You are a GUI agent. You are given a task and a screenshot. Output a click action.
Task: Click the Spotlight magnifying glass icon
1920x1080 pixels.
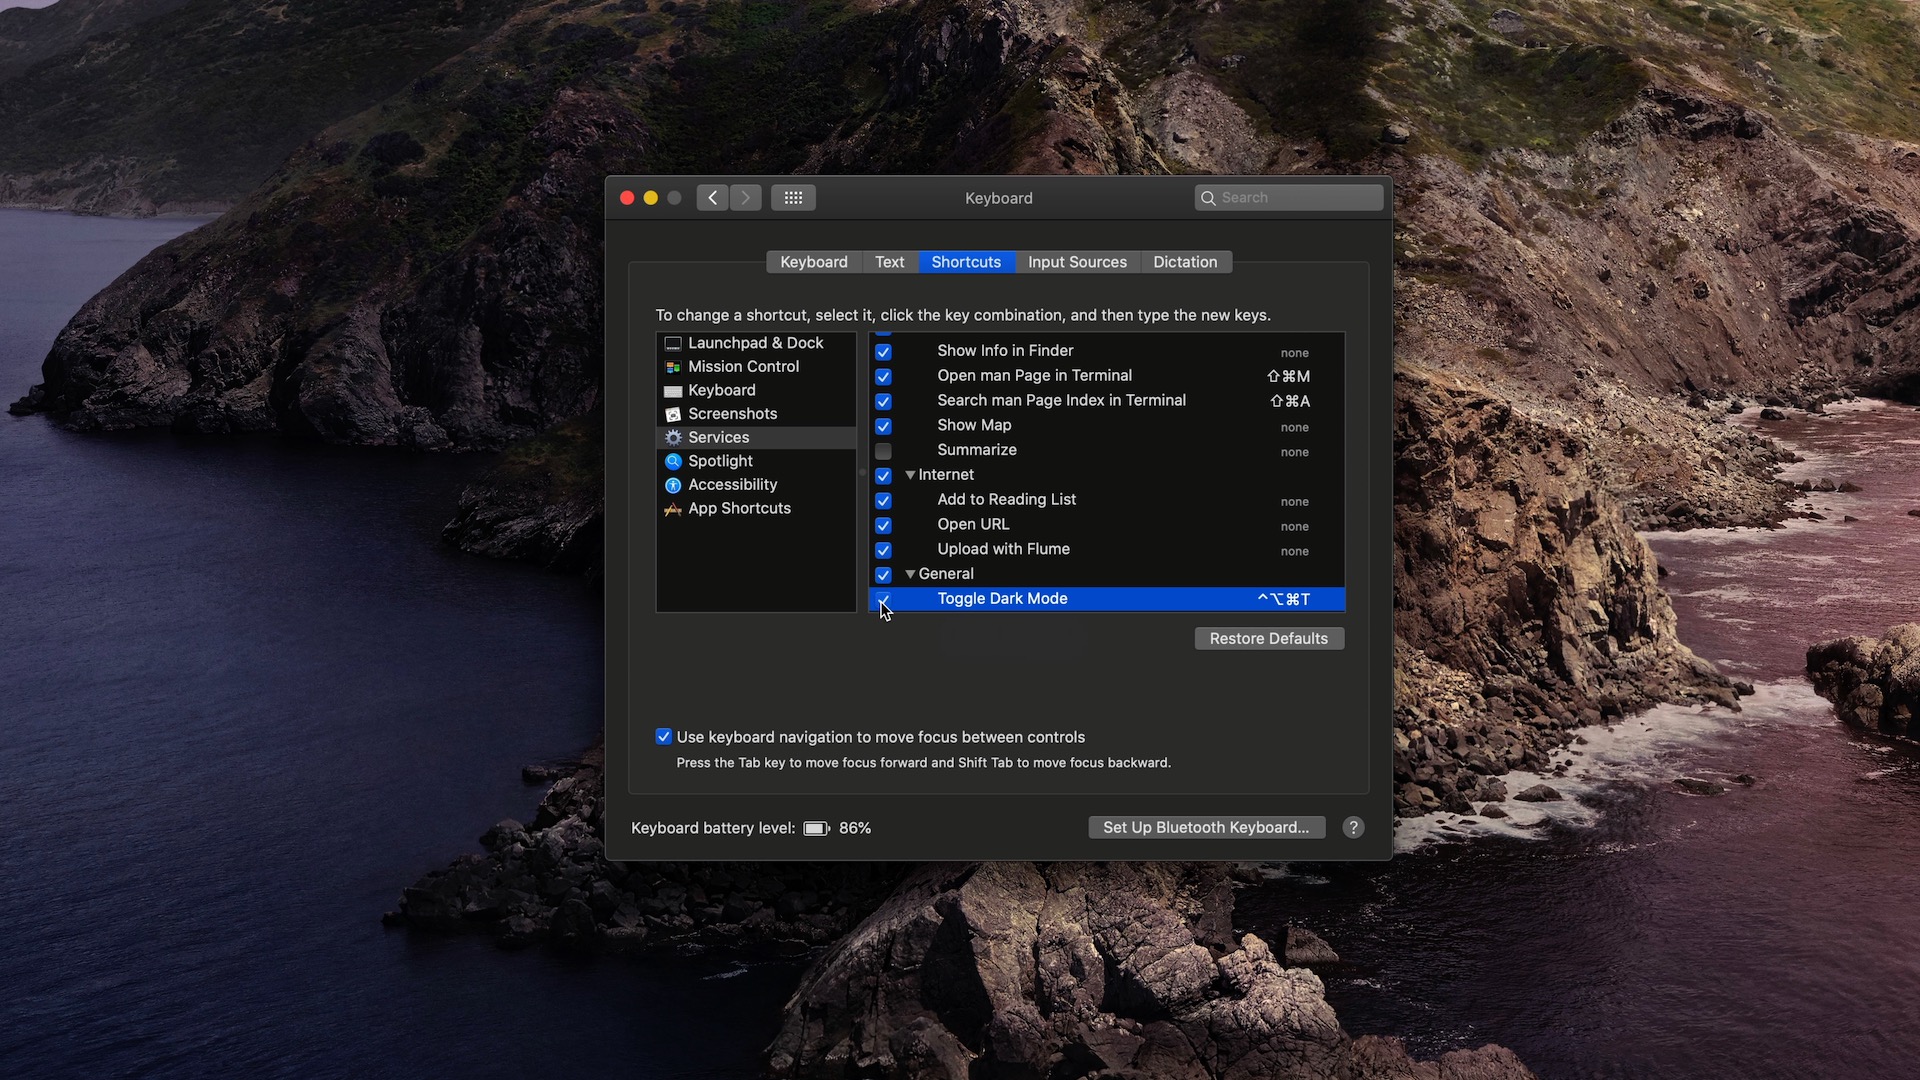[672, 461]
